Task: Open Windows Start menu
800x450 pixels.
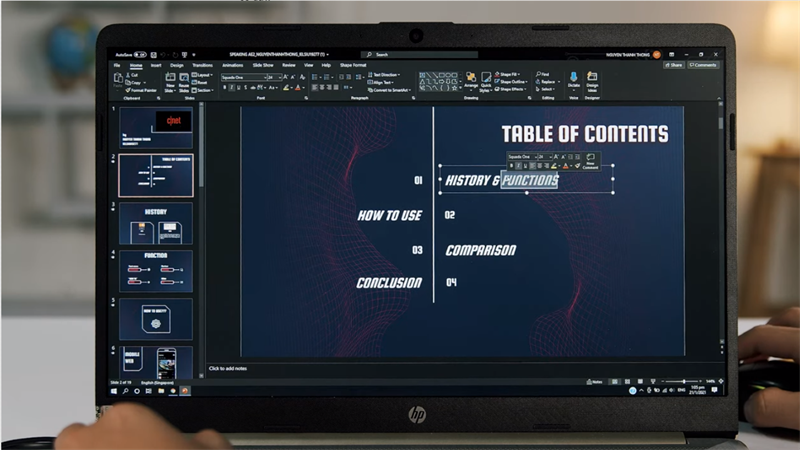Action: point(114,391)
